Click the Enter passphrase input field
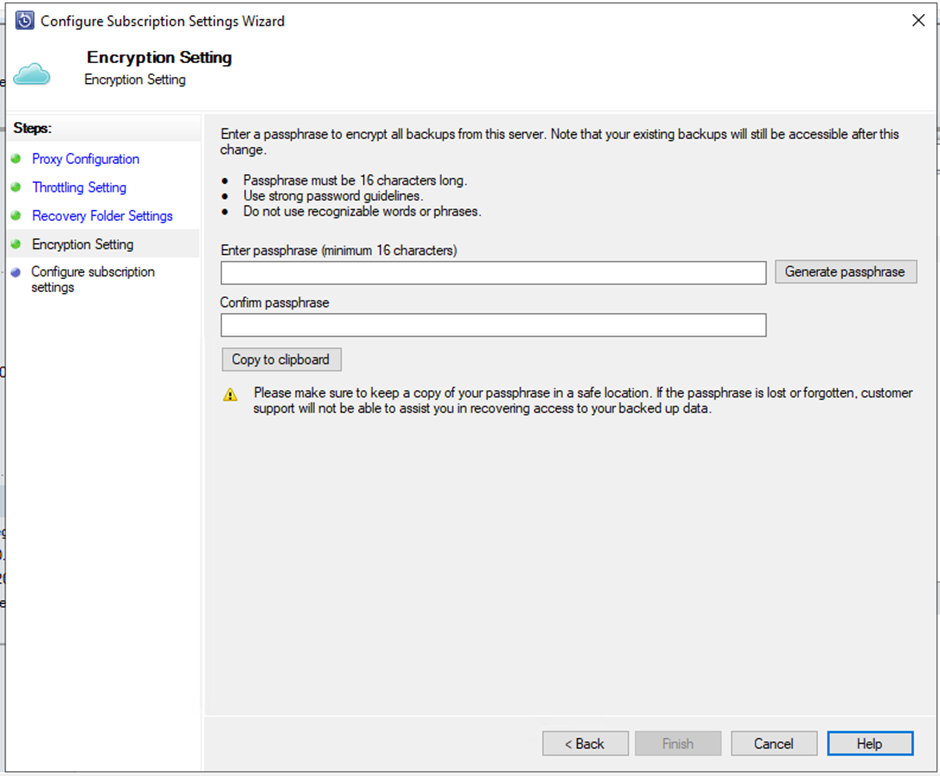The width and height of the screenshot is (940, 776). click(493, 271)
